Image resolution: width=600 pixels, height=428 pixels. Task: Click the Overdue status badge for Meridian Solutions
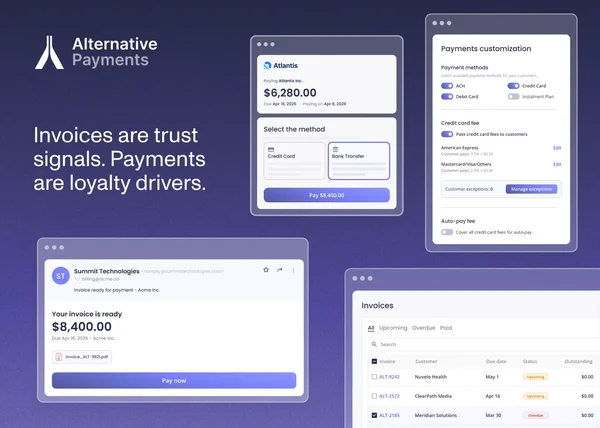point(536,415)
